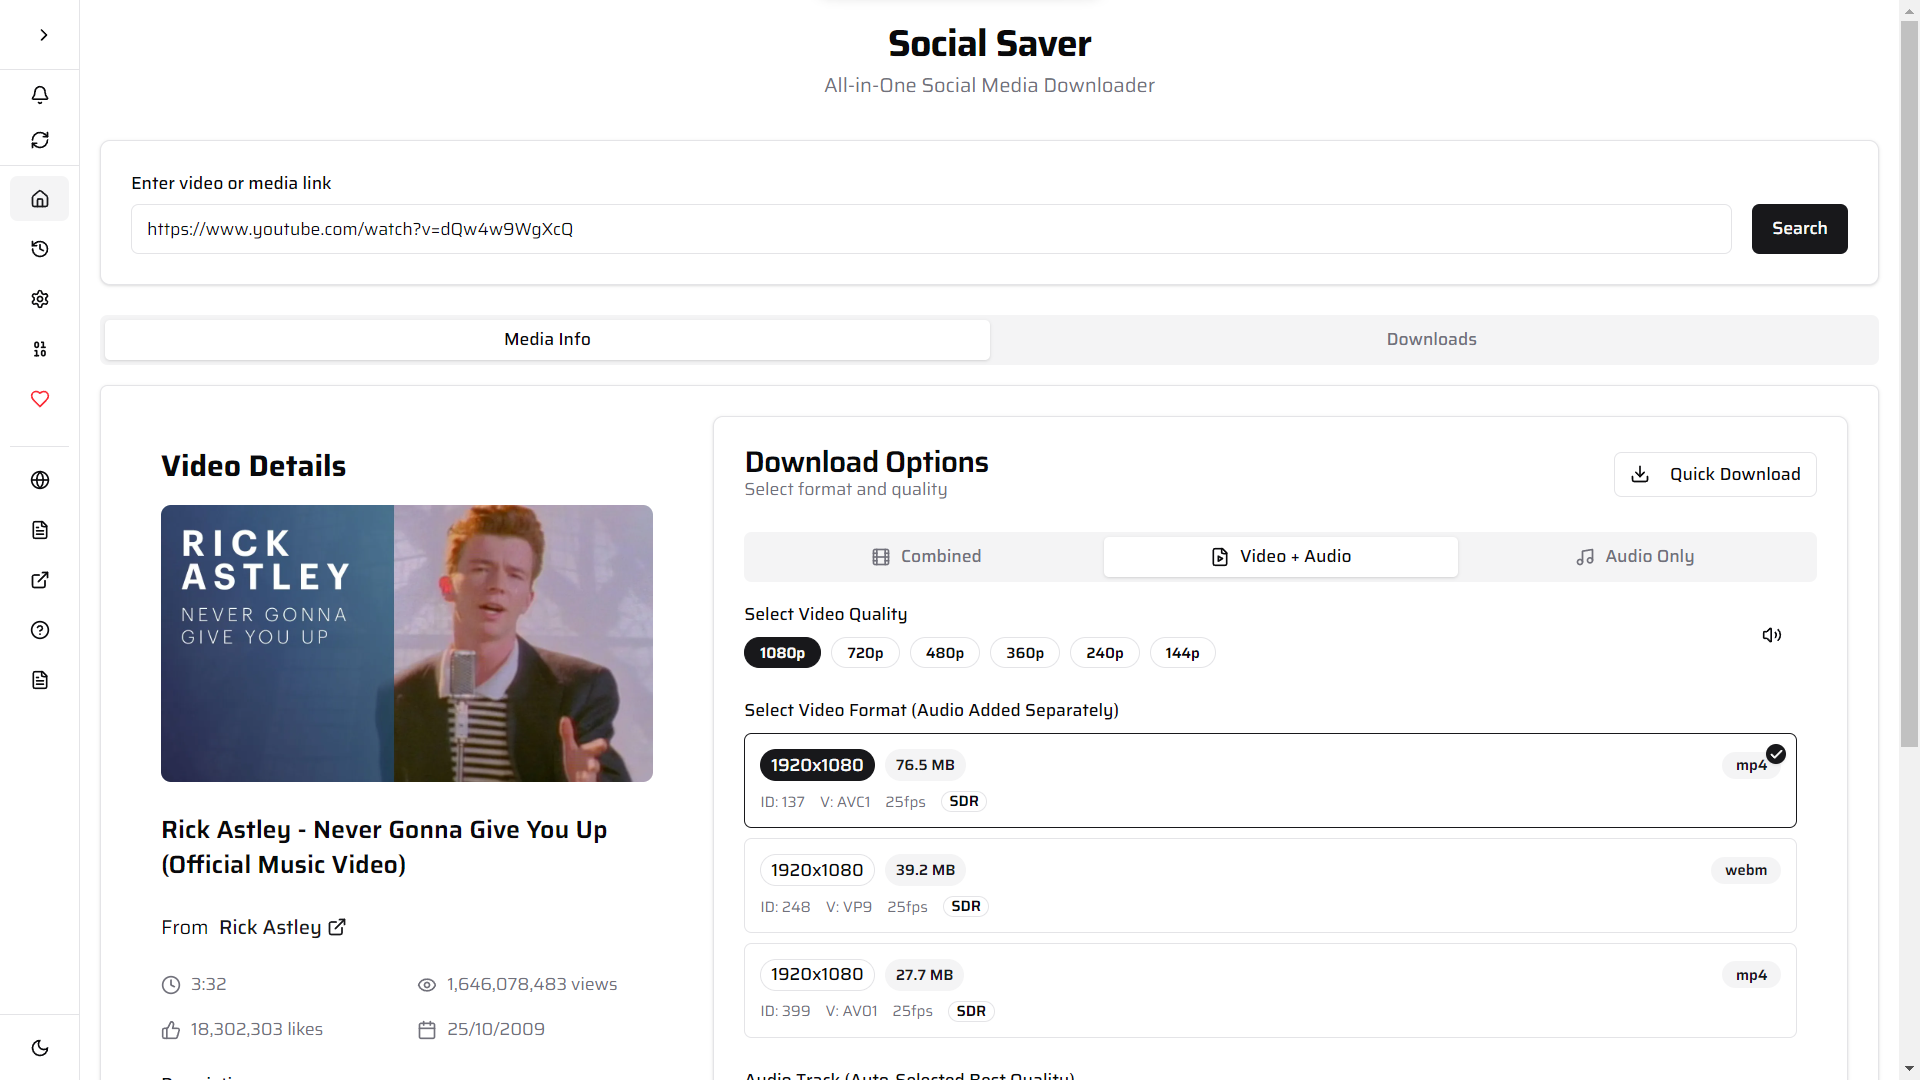Open the help question mark icon
The width and height of the screenshot is (1920, 1080).
pos(40,630)
